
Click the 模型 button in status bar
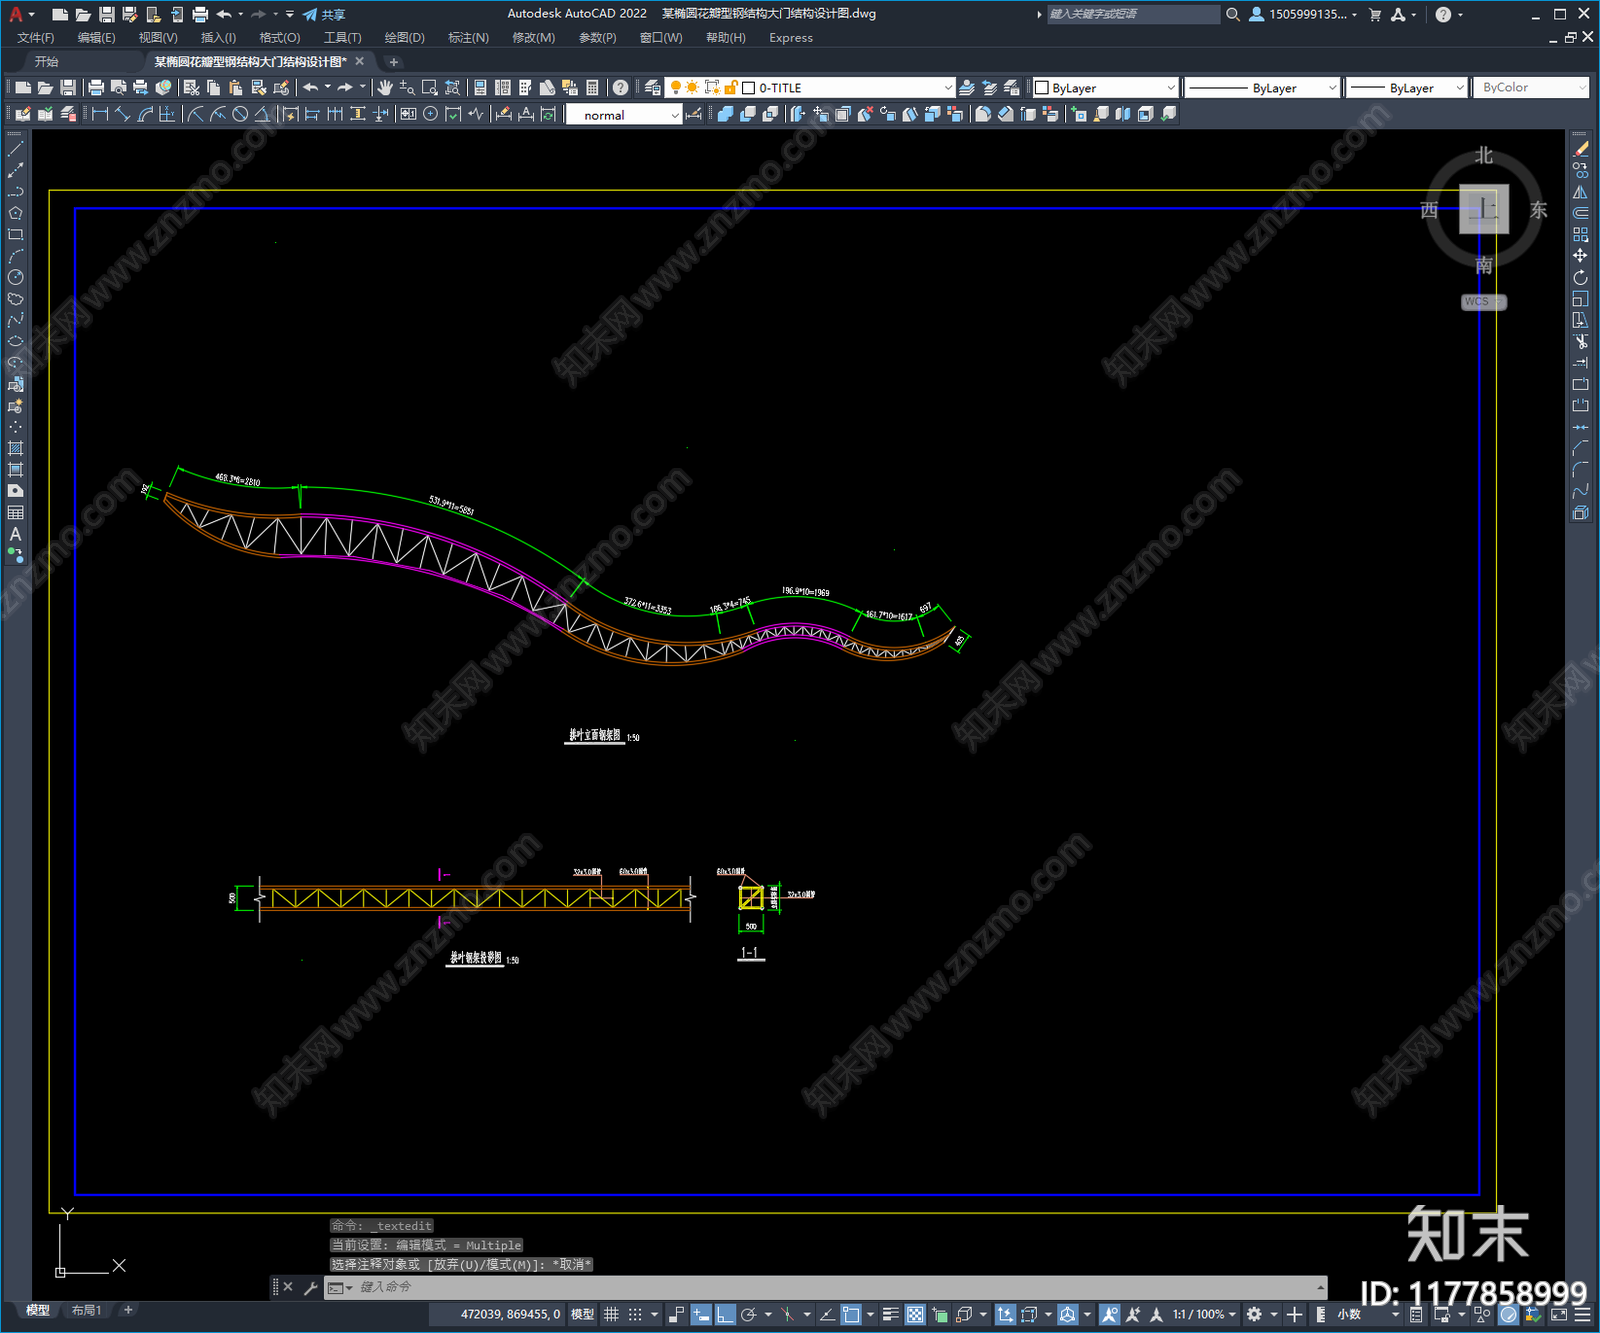pos(582,1314)
